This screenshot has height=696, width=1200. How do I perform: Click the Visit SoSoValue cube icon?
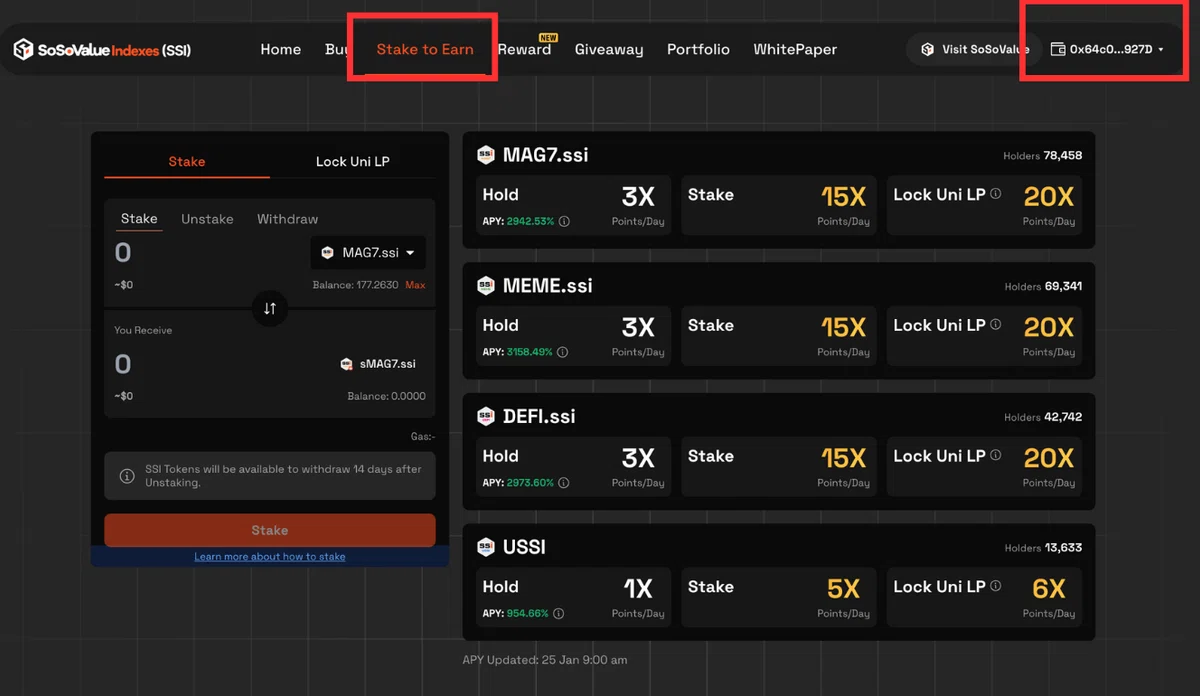tap(928, 49)
